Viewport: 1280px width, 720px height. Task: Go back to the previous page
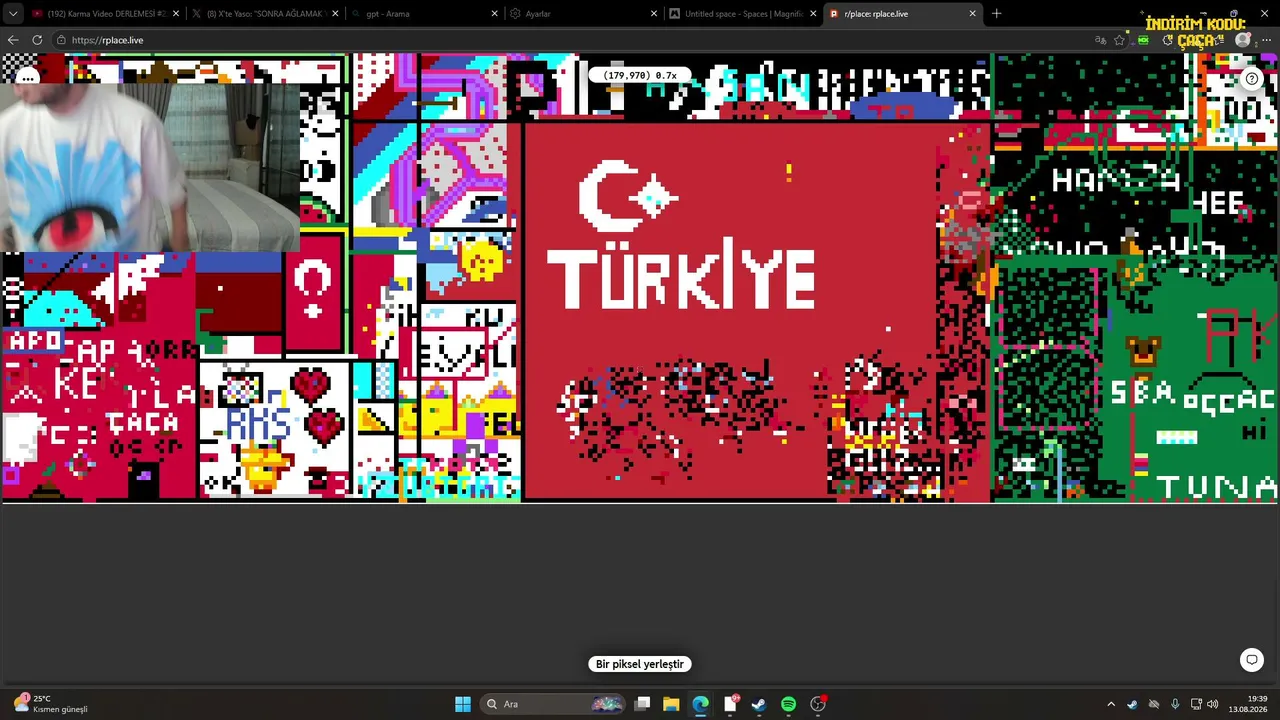[13, 40]
